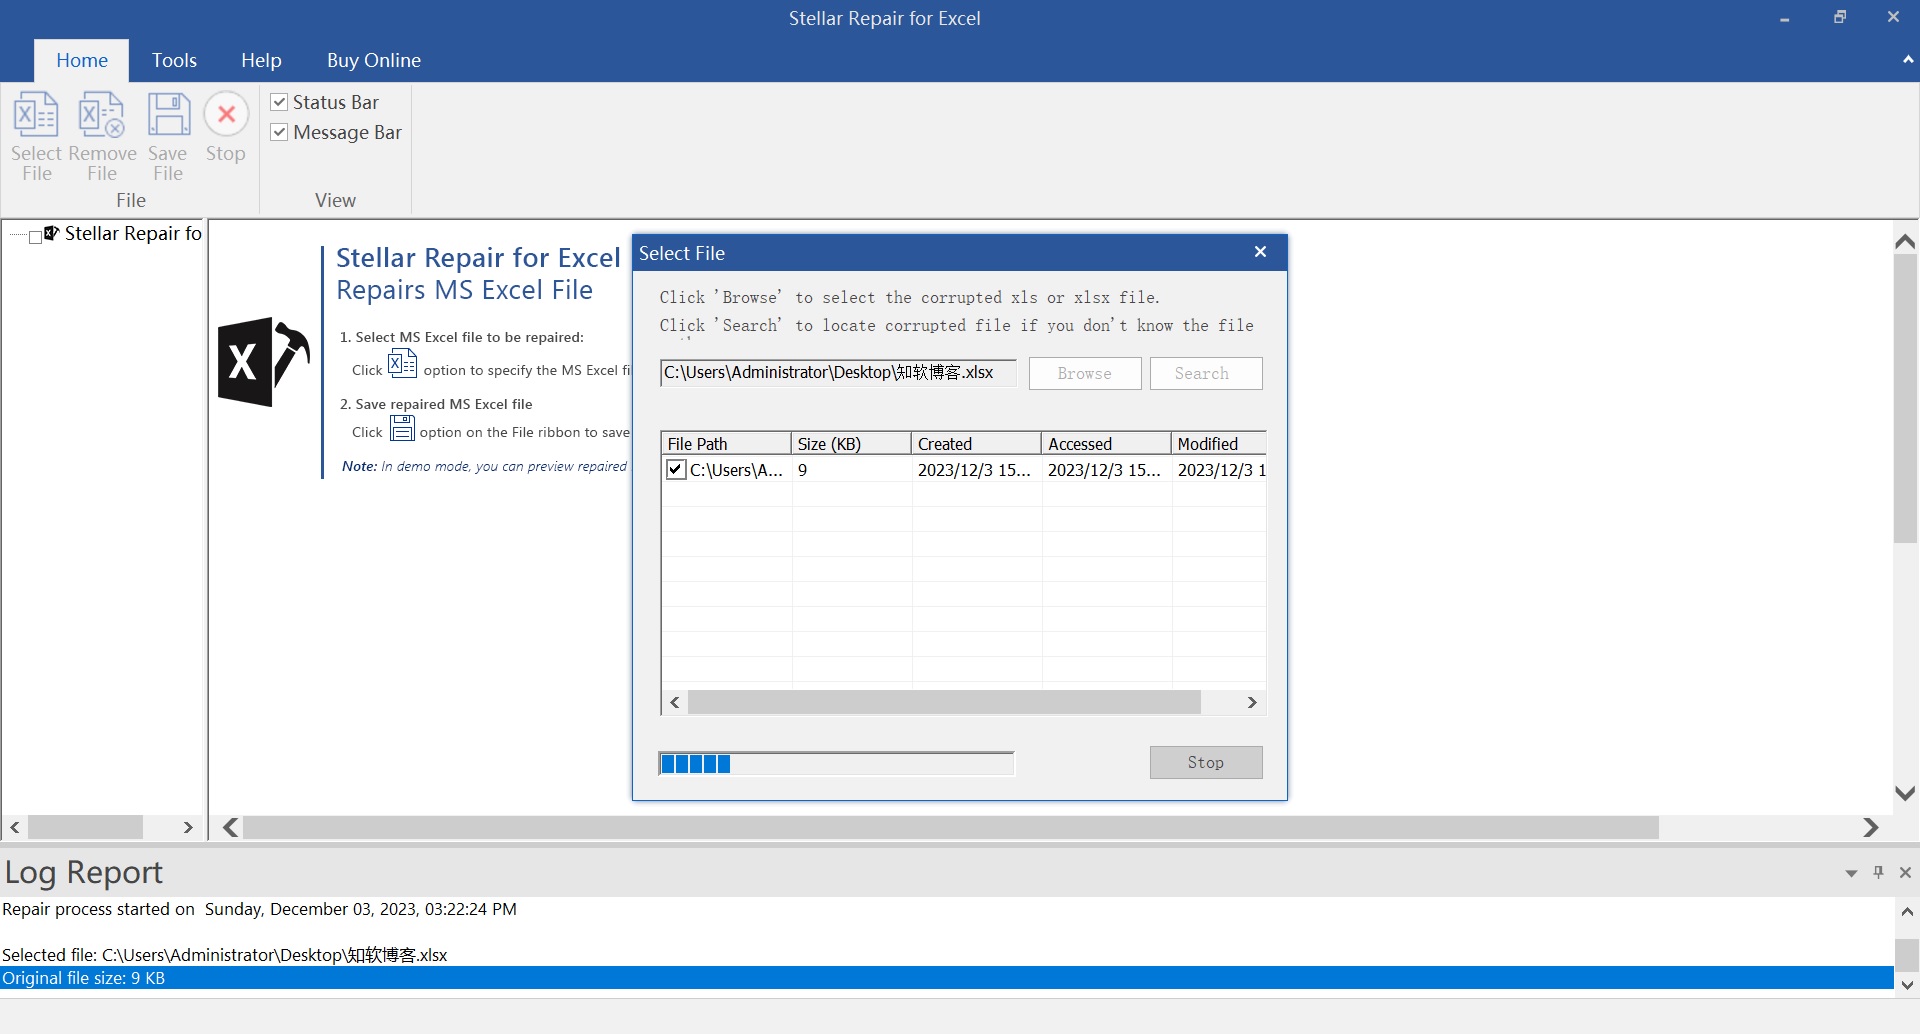Open the Home ribbon tab

pyautogui.click(x=82, y=60)
